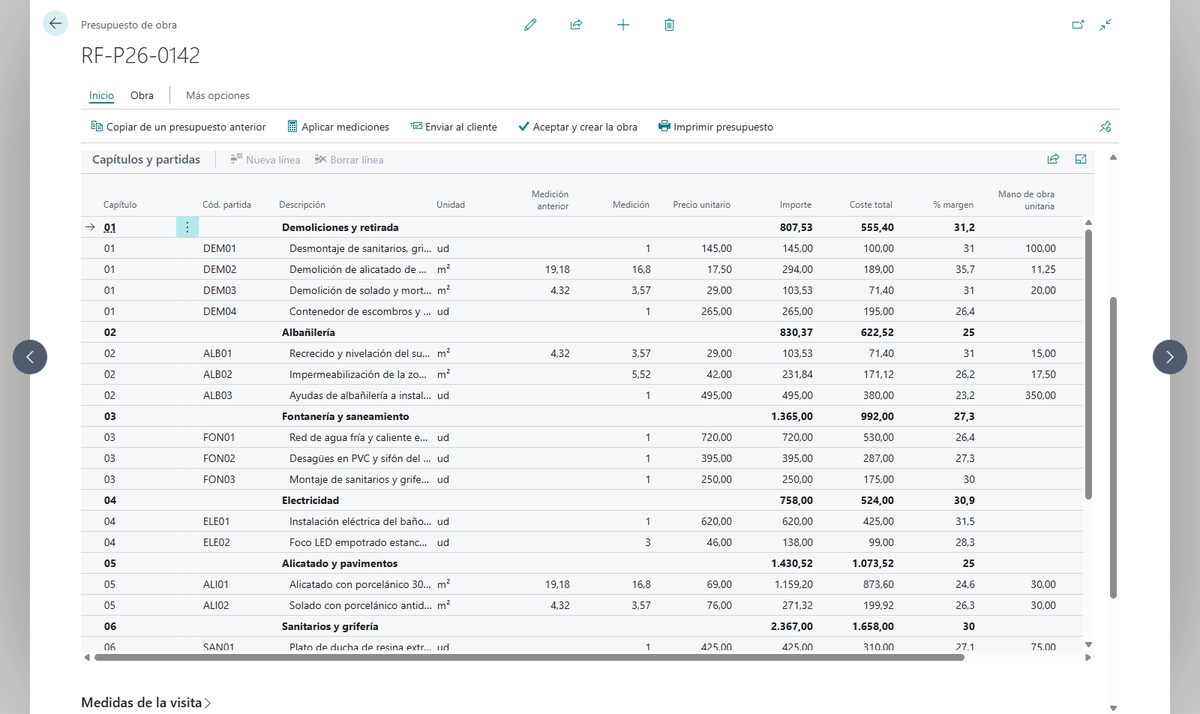Select the Fontanería y saneamiento chapter row
Image resolution: width=1200 pixels, height=714 pixels.
581,416
